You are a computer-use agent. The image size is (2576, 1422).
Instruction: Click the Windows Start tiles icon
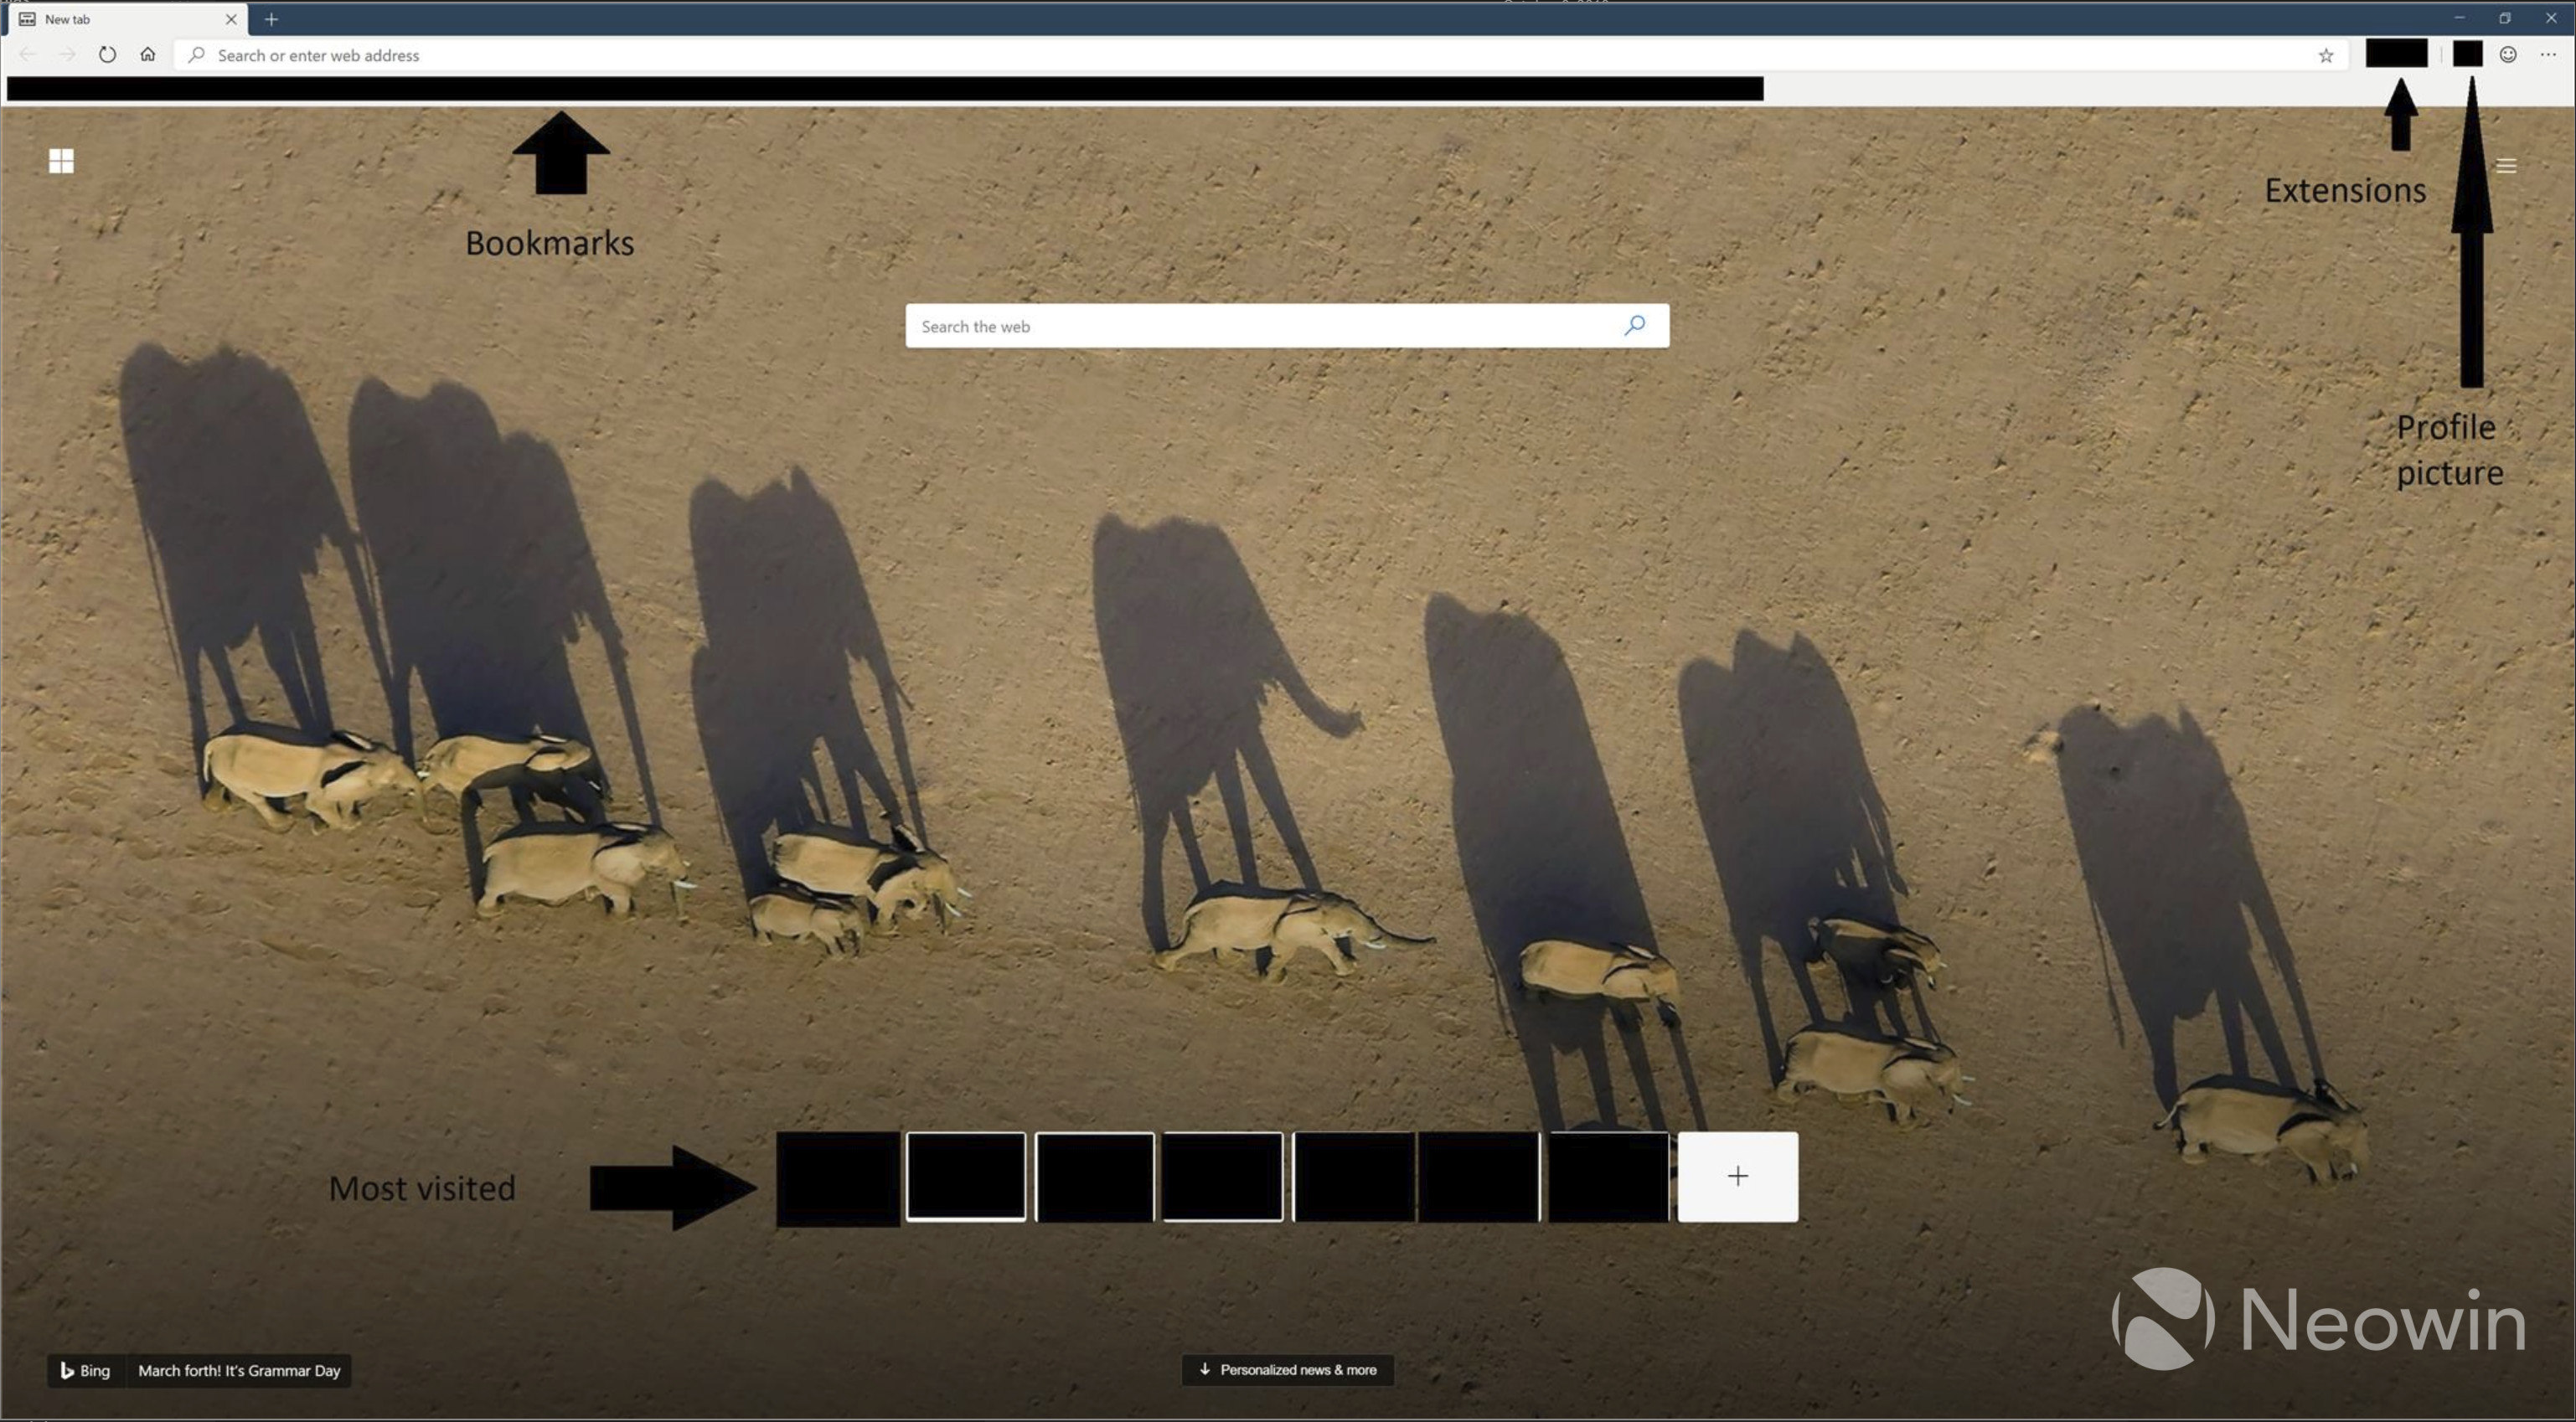[x=61, y=161]
